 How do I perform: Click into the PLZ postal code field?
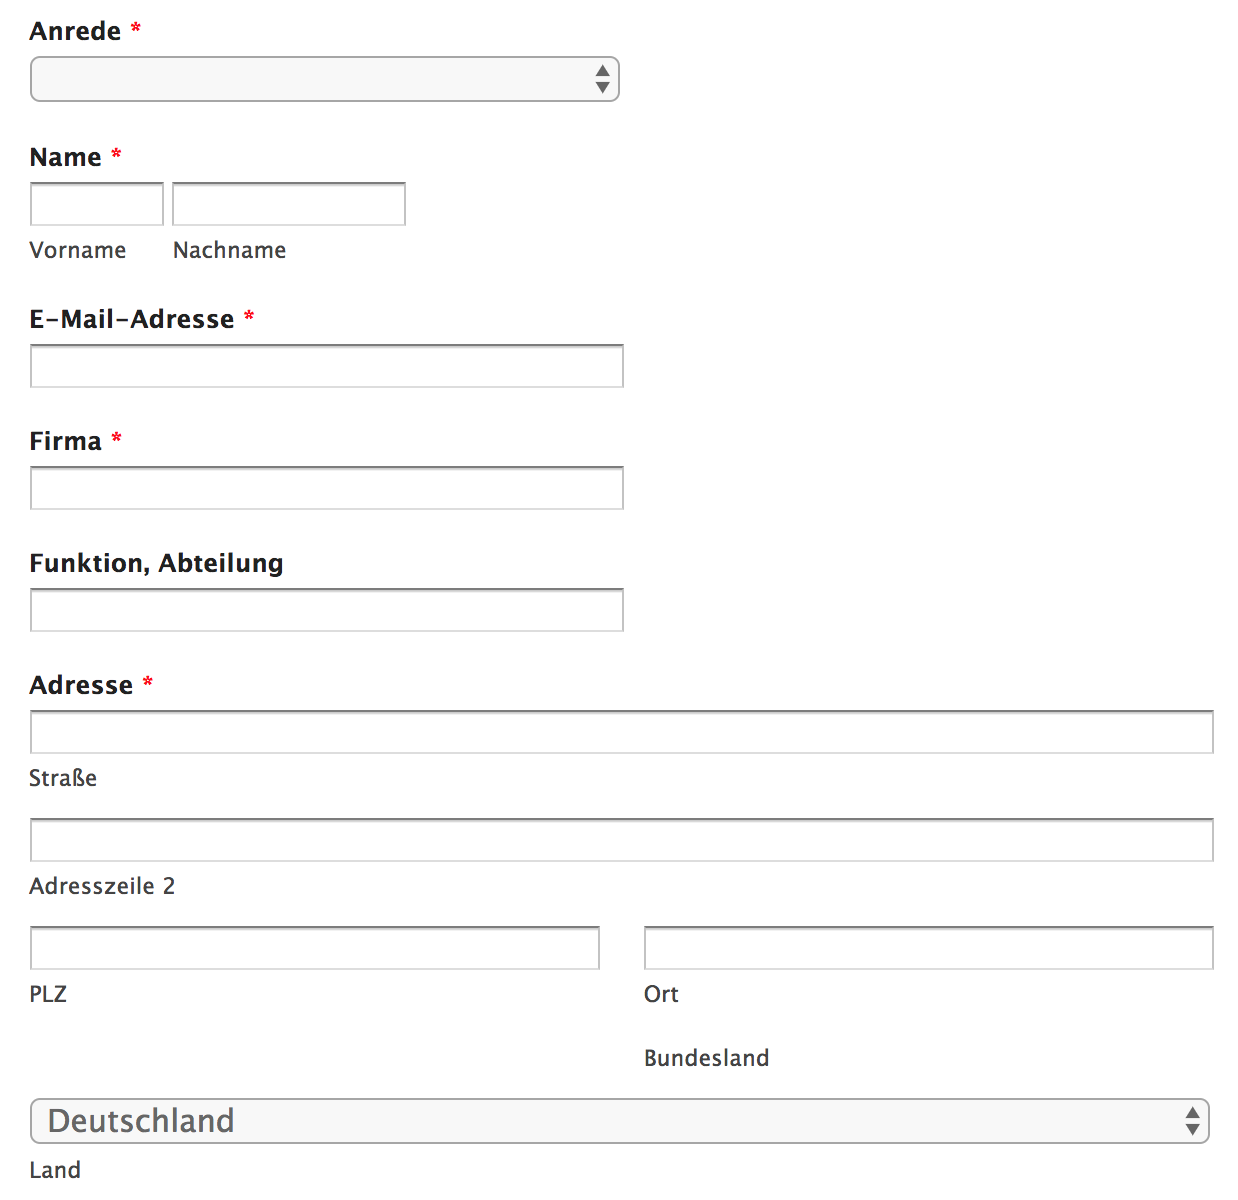[315, 948]
